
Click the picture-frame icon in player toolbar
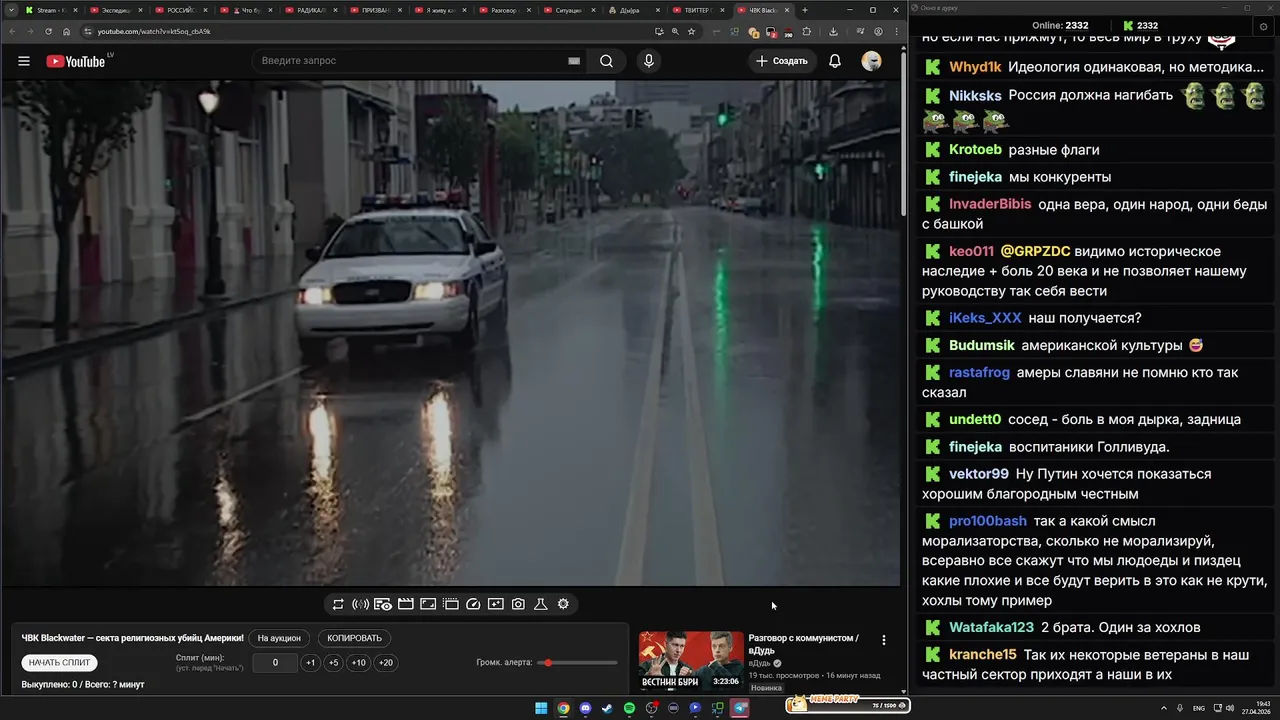coord(428,604)
